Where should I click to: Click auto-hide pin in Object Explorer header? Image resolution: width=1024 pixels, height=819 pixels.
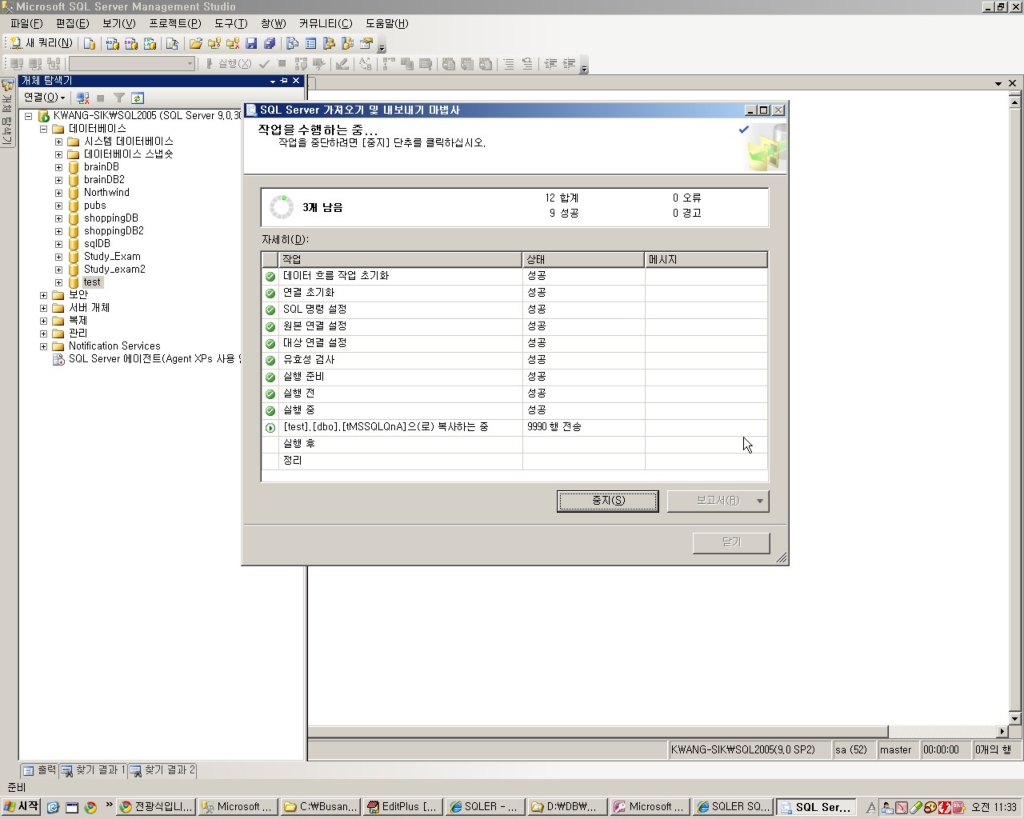click(x=283, y=80)
